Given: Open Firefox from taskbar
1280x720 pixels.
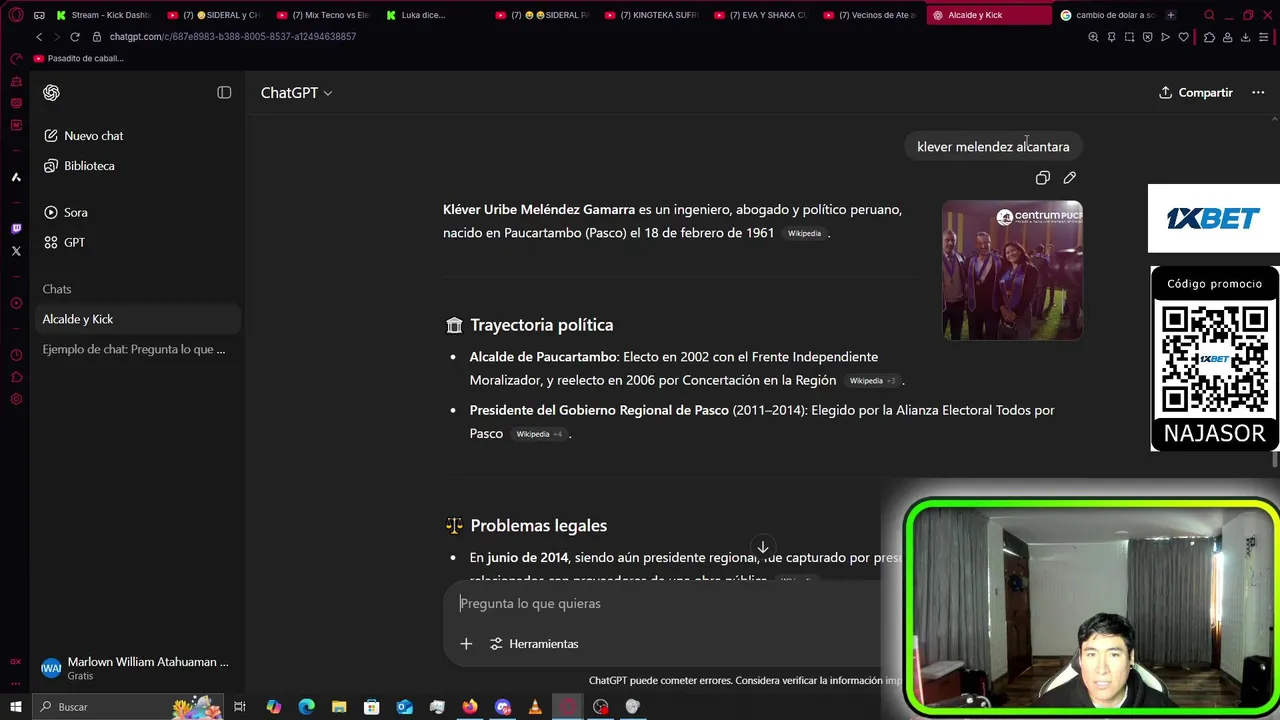Looking at the screenshot, I should [470, 707].
